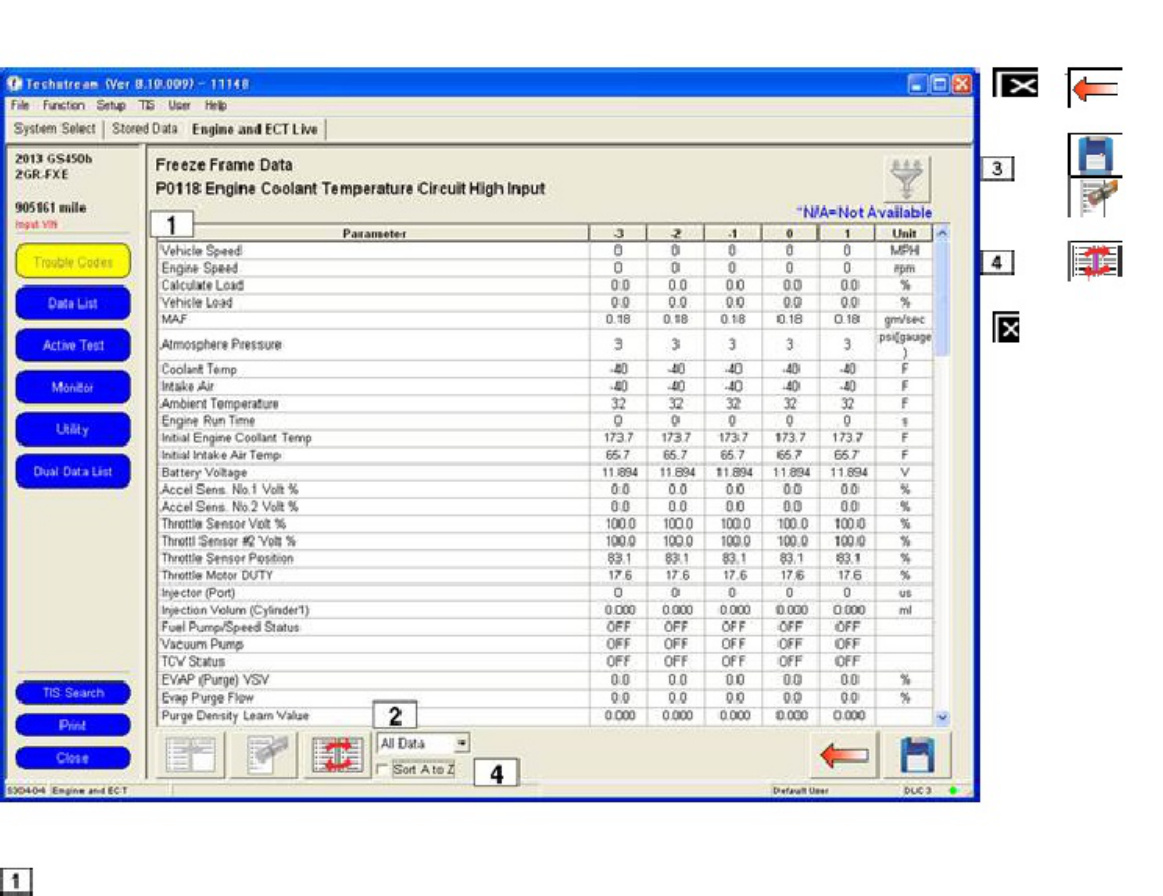
Task: Click the Unit column header
Action: click(x=904, y=234)
